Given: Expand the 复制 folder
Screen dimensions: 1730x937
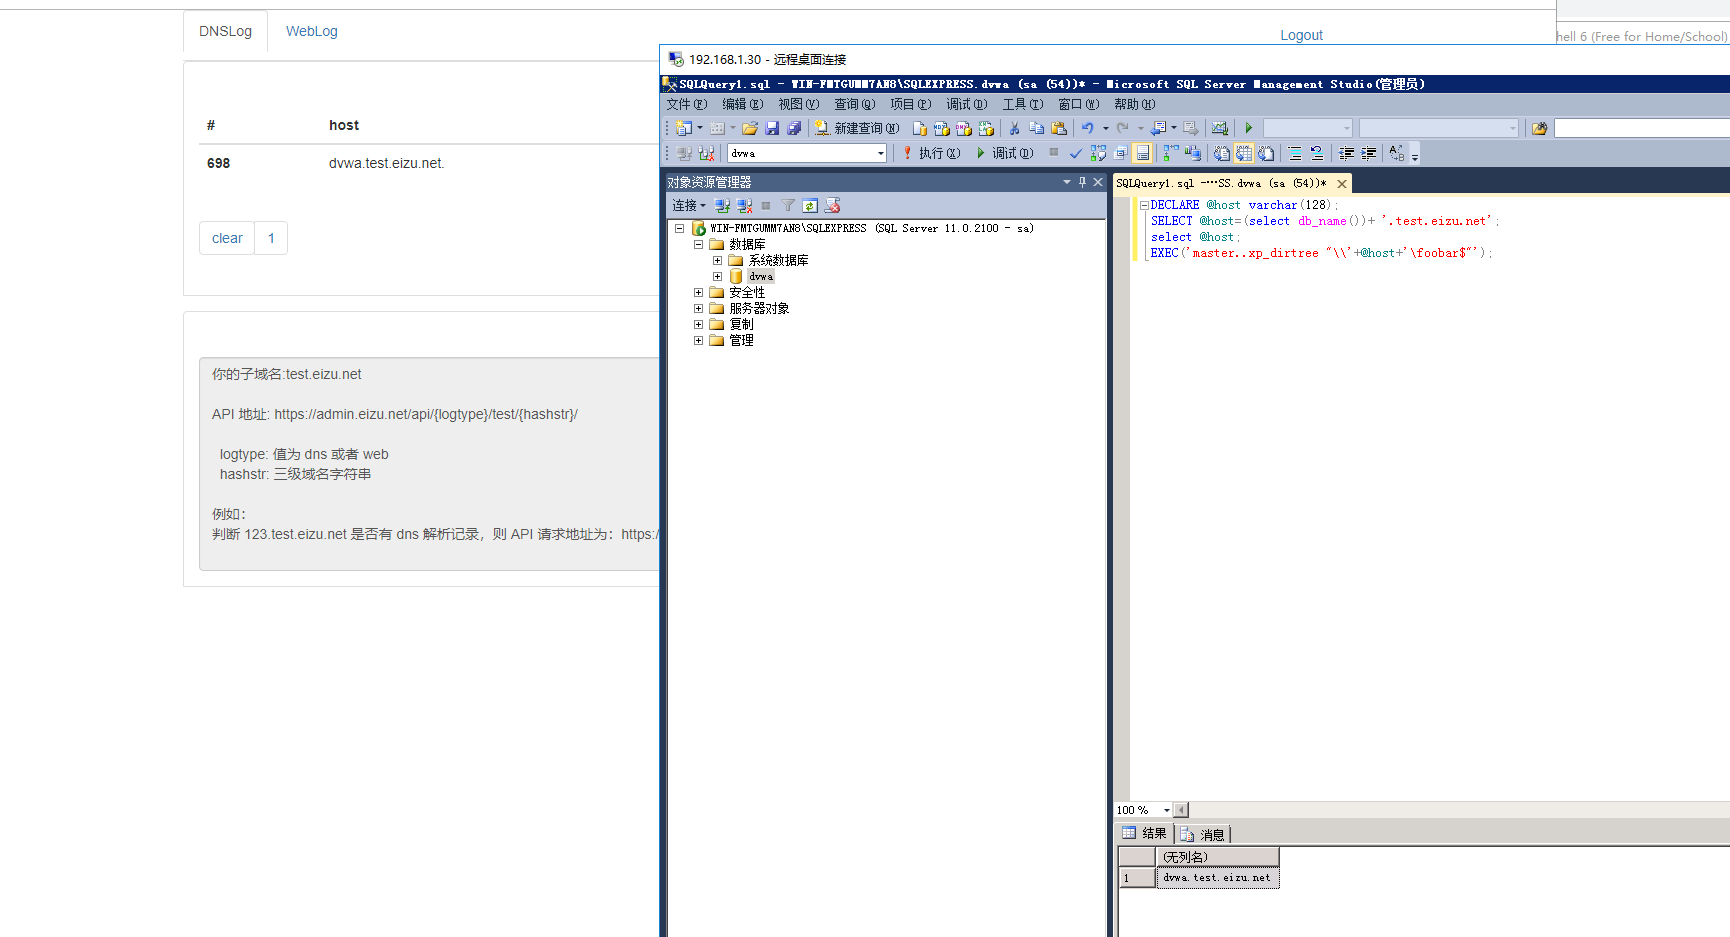Looking at the screenshot, I should 698,324.
